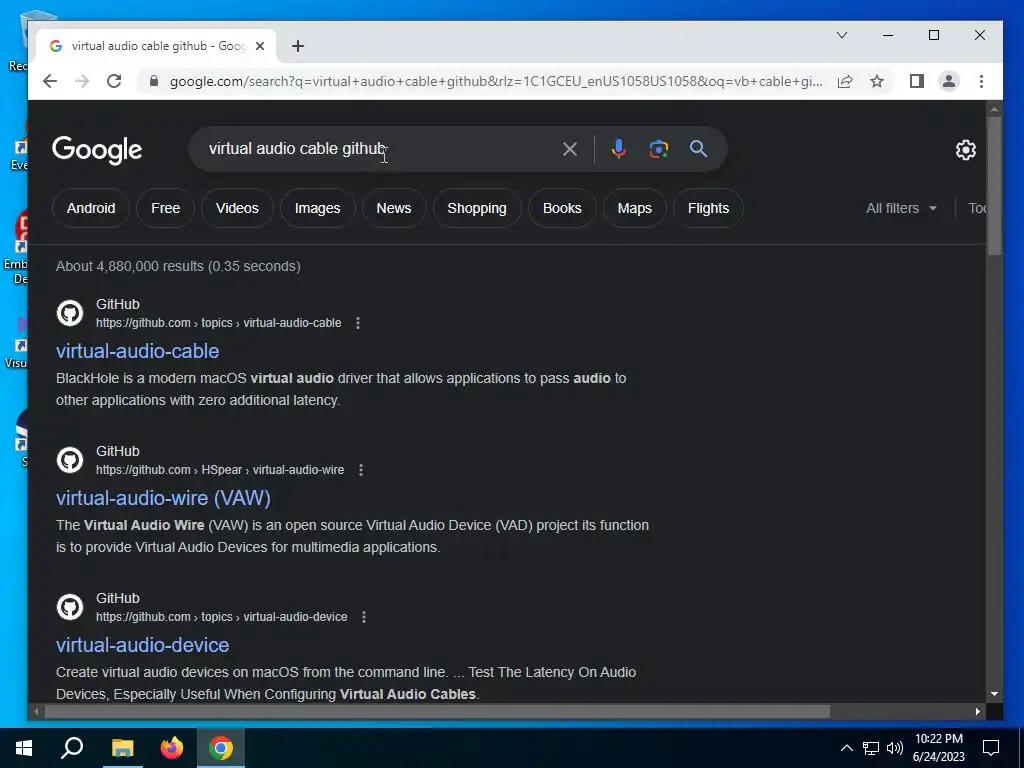Image resolution: width=1024 pixels, height=768 pixels.
Task: Reload the Google search page
Action: [114, 81]
